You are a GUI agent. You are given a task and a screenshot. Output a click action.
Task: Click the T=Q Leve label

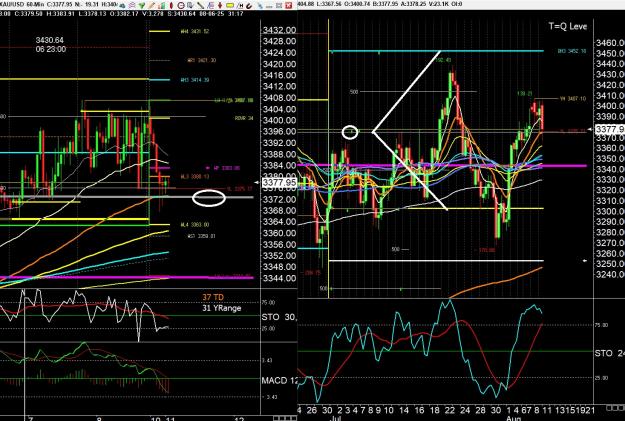point(568,26)
